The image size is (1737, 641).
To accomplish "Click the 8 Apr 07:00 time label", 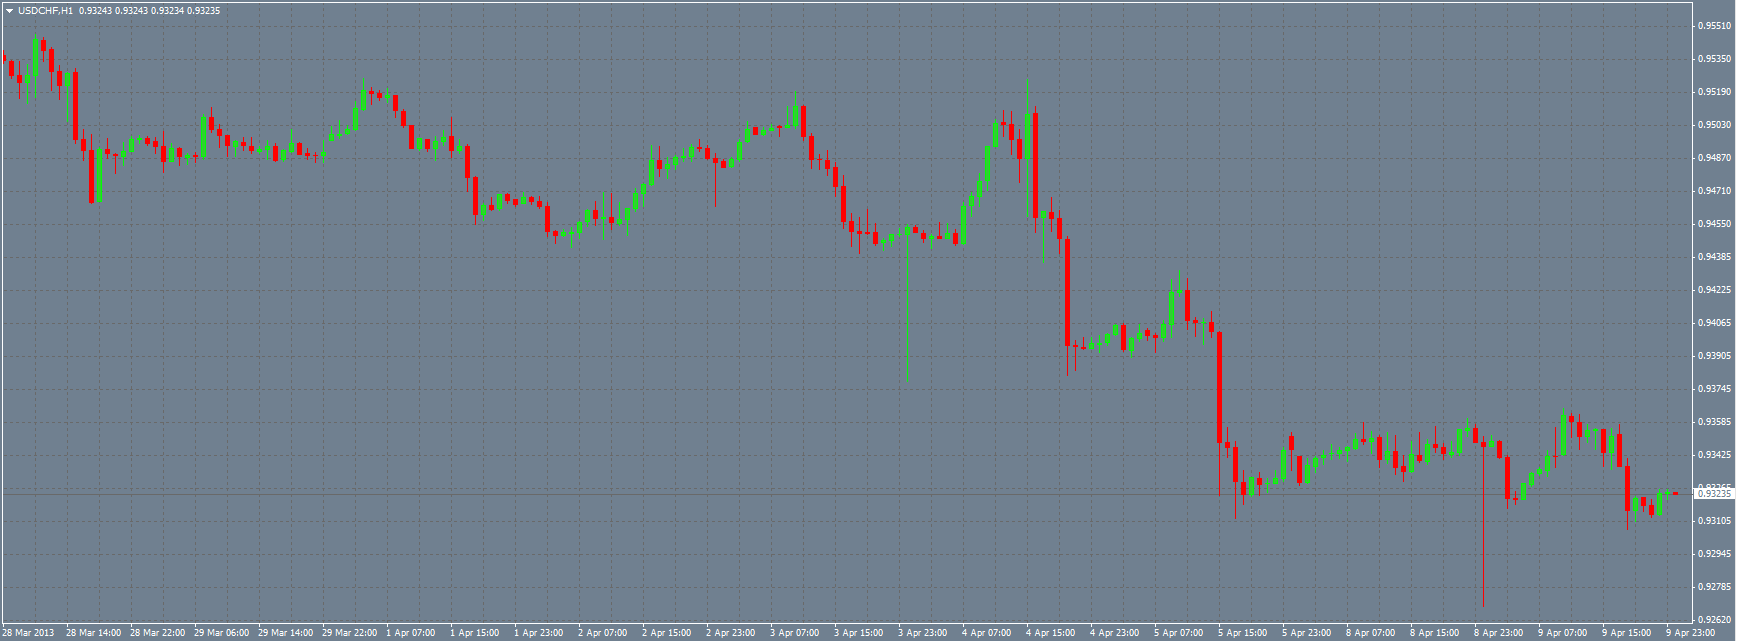I will click(1371, 633).
